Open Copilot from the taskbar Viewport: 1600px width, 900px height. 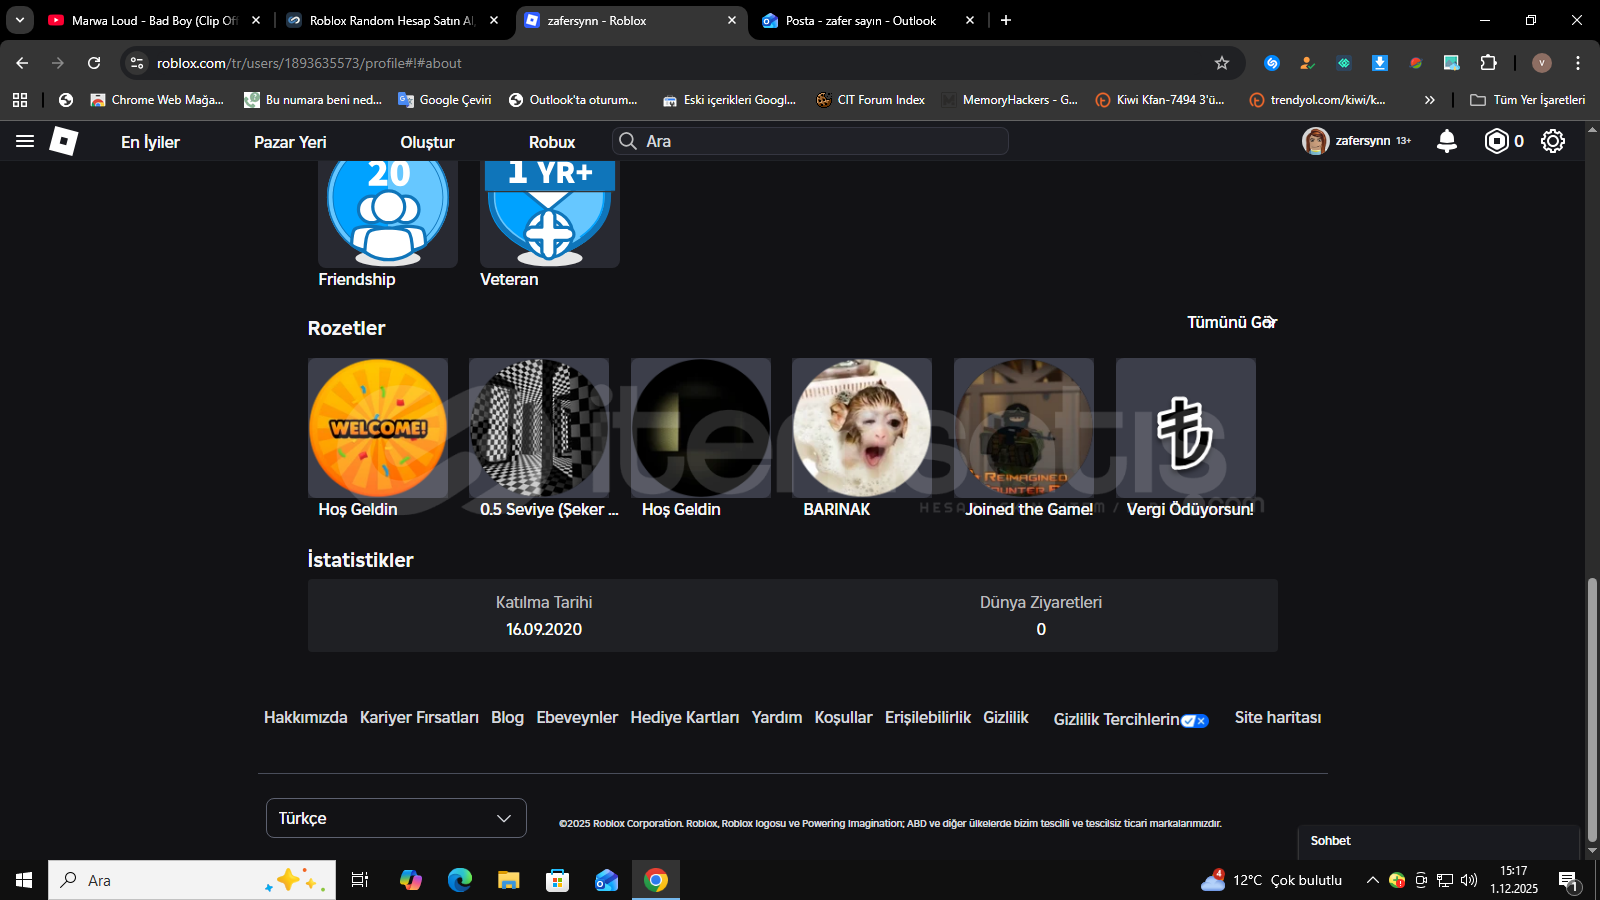(x=411, y=880)
